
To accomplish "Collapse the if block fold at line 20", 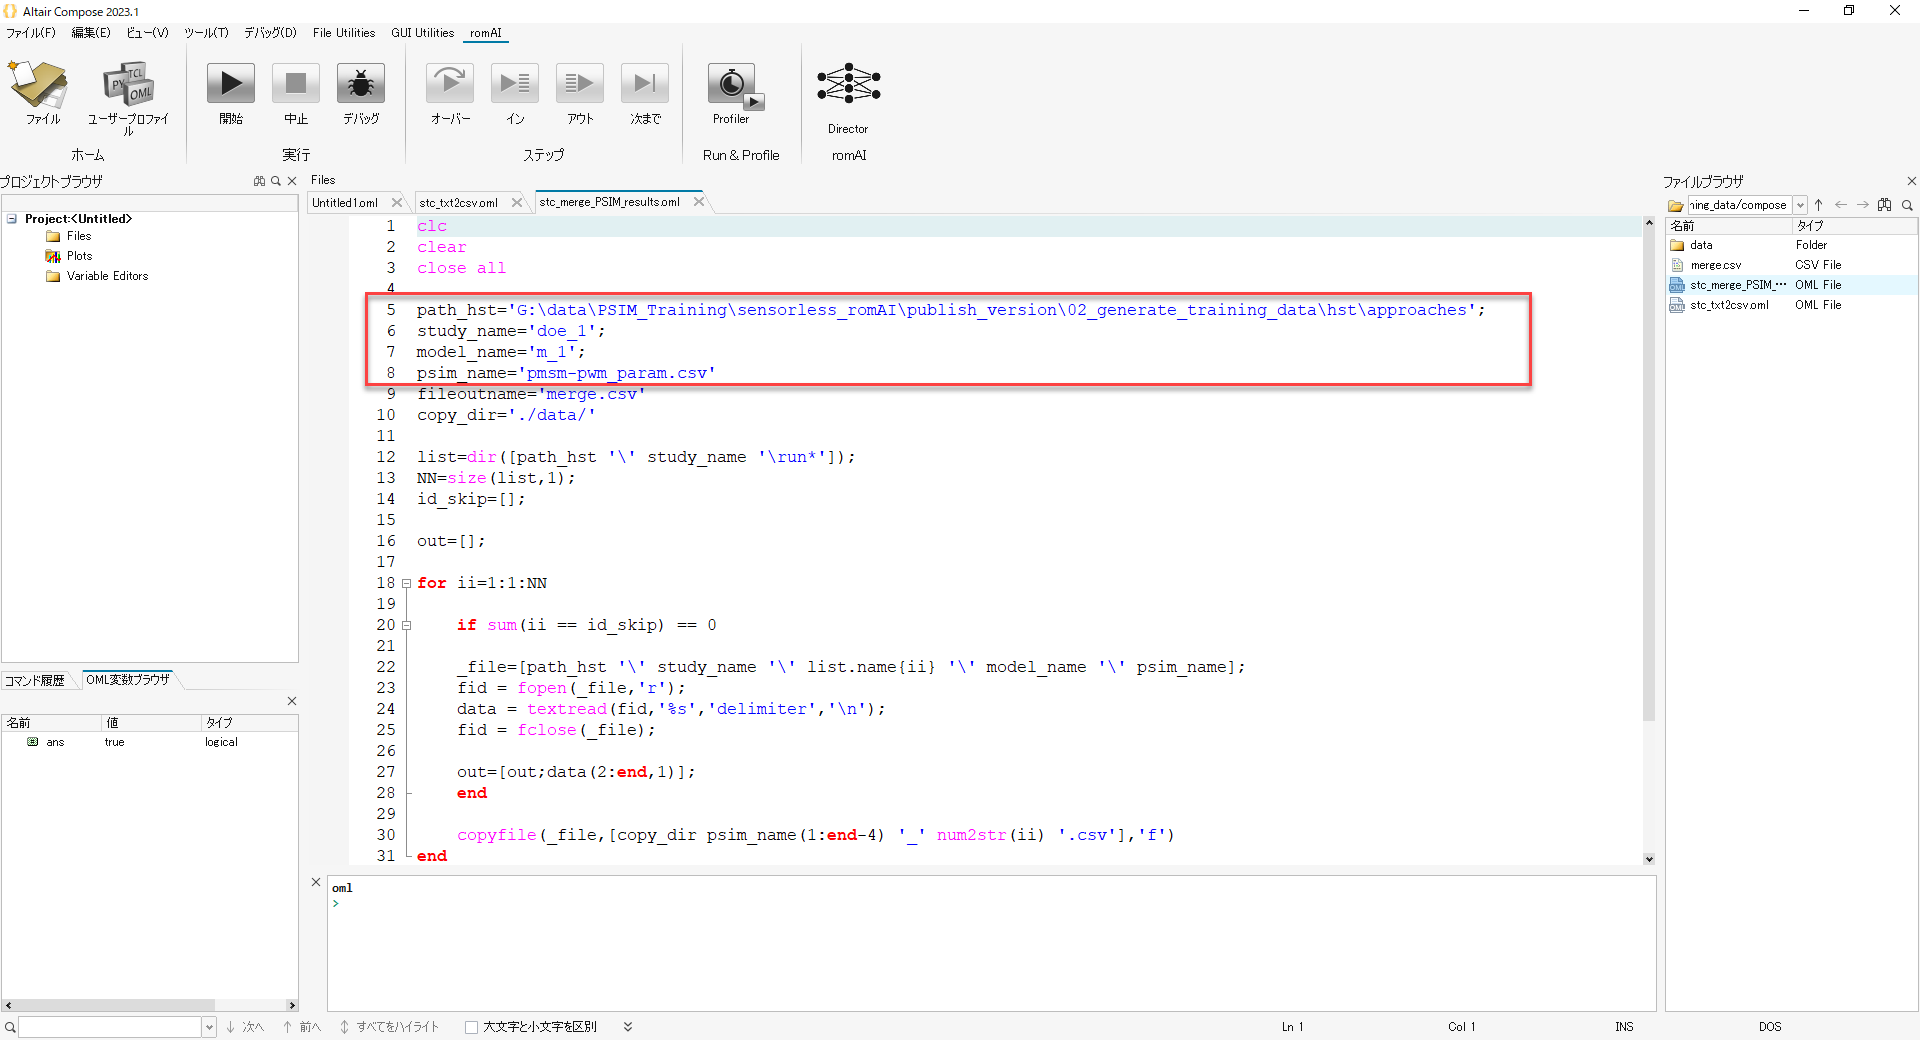I will 406,625.
